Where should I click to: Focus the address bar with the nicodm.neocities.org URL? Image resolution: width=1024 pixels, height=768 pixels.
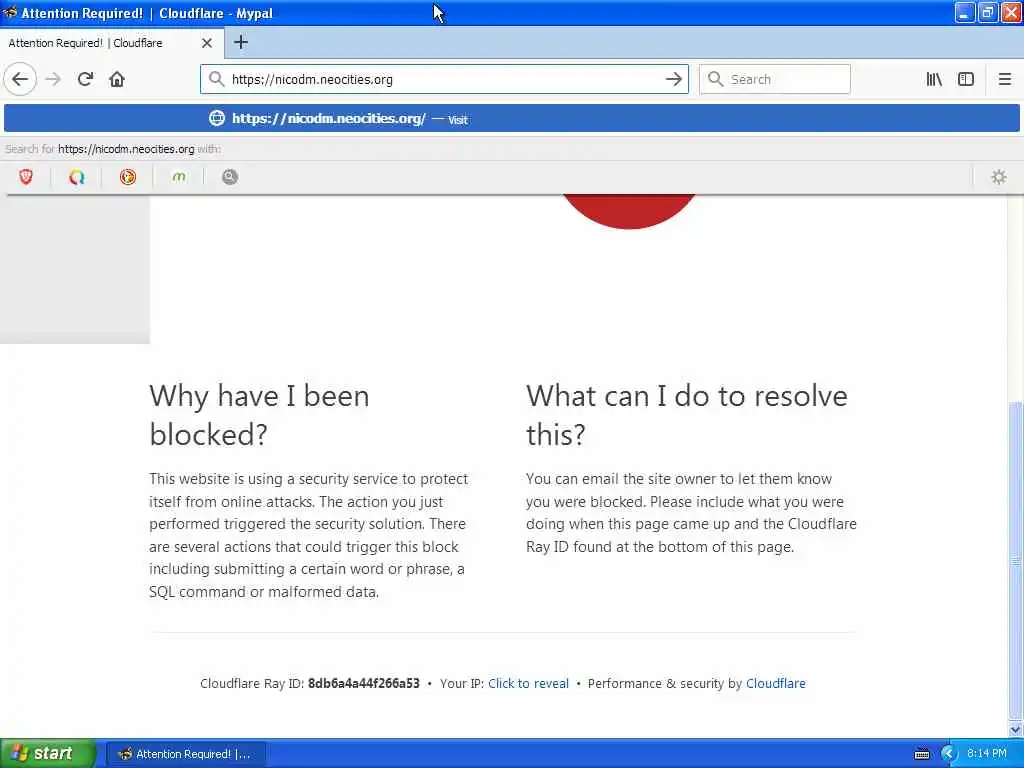pos(444,79)
